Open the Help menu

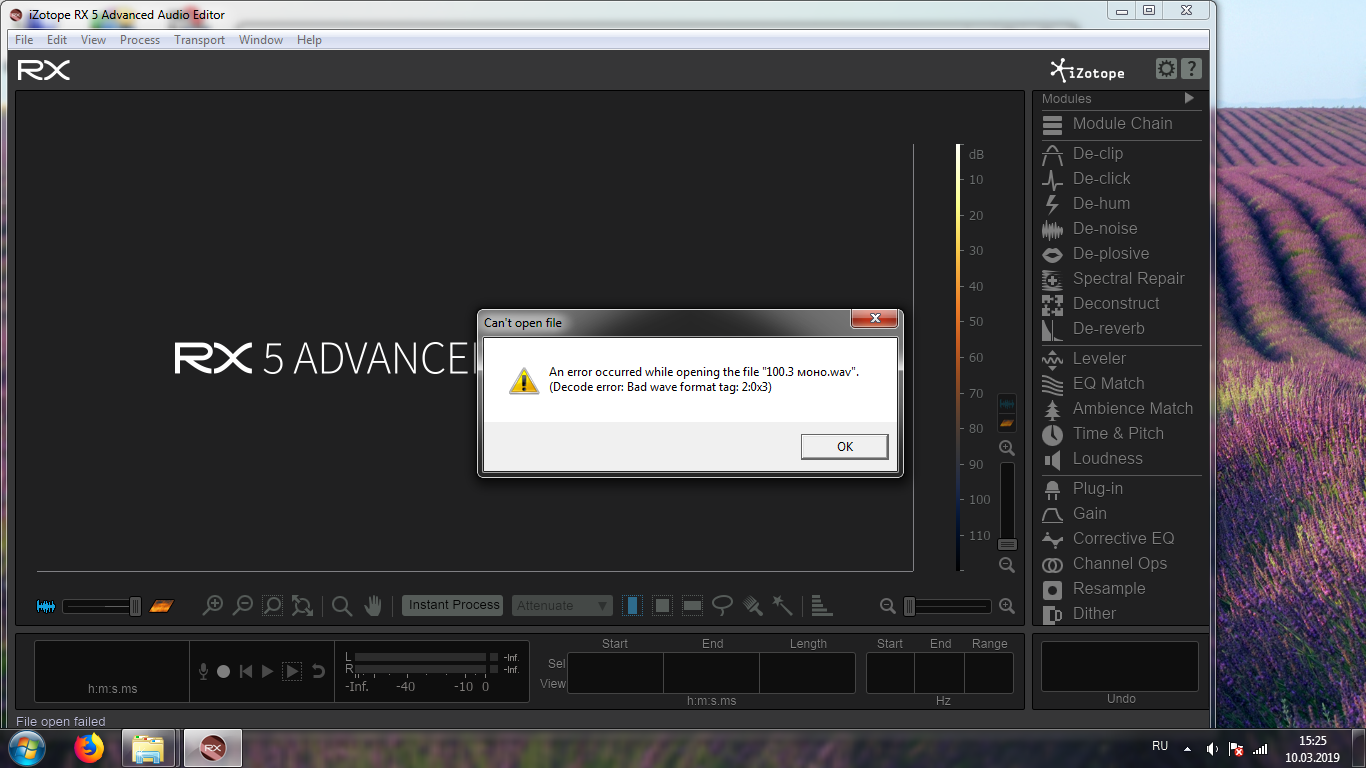(x=310, y=40)
